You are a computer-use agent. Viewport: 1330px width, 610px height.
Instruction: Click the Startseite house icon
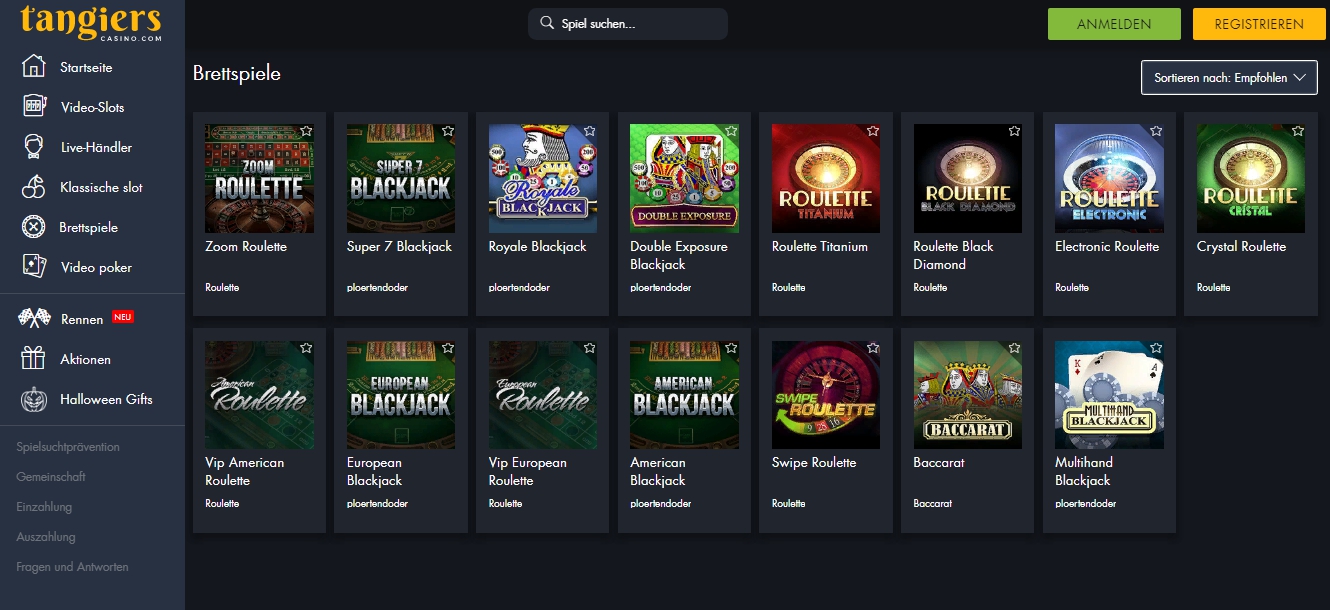(x=33, y=67)
